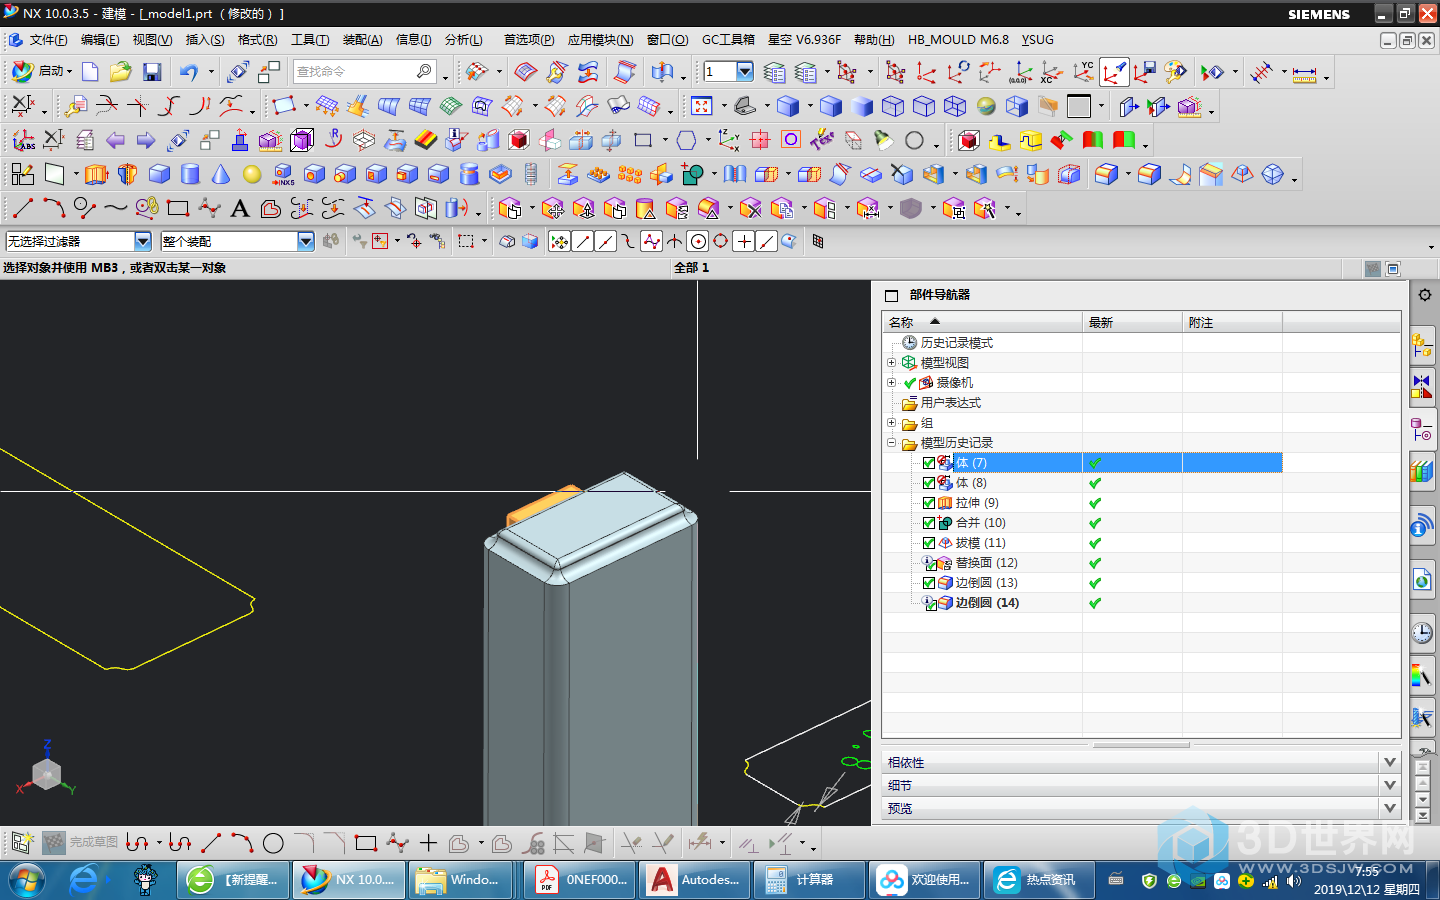This screenshot has width=1440, height=900.
Task: Click the blue right arrow icon
Action: click(x=146, y=140)
